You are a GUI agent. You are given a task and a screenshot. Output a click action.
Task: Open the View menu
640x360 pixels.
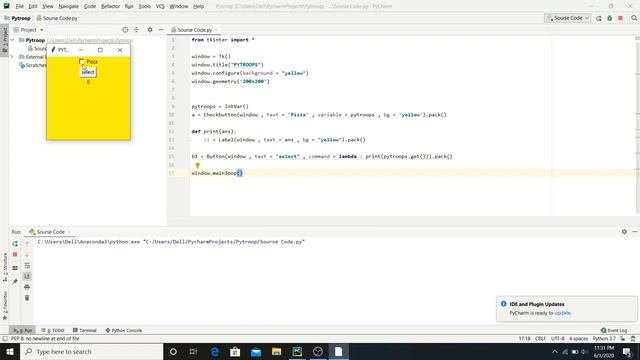click(x=48, y=7)
